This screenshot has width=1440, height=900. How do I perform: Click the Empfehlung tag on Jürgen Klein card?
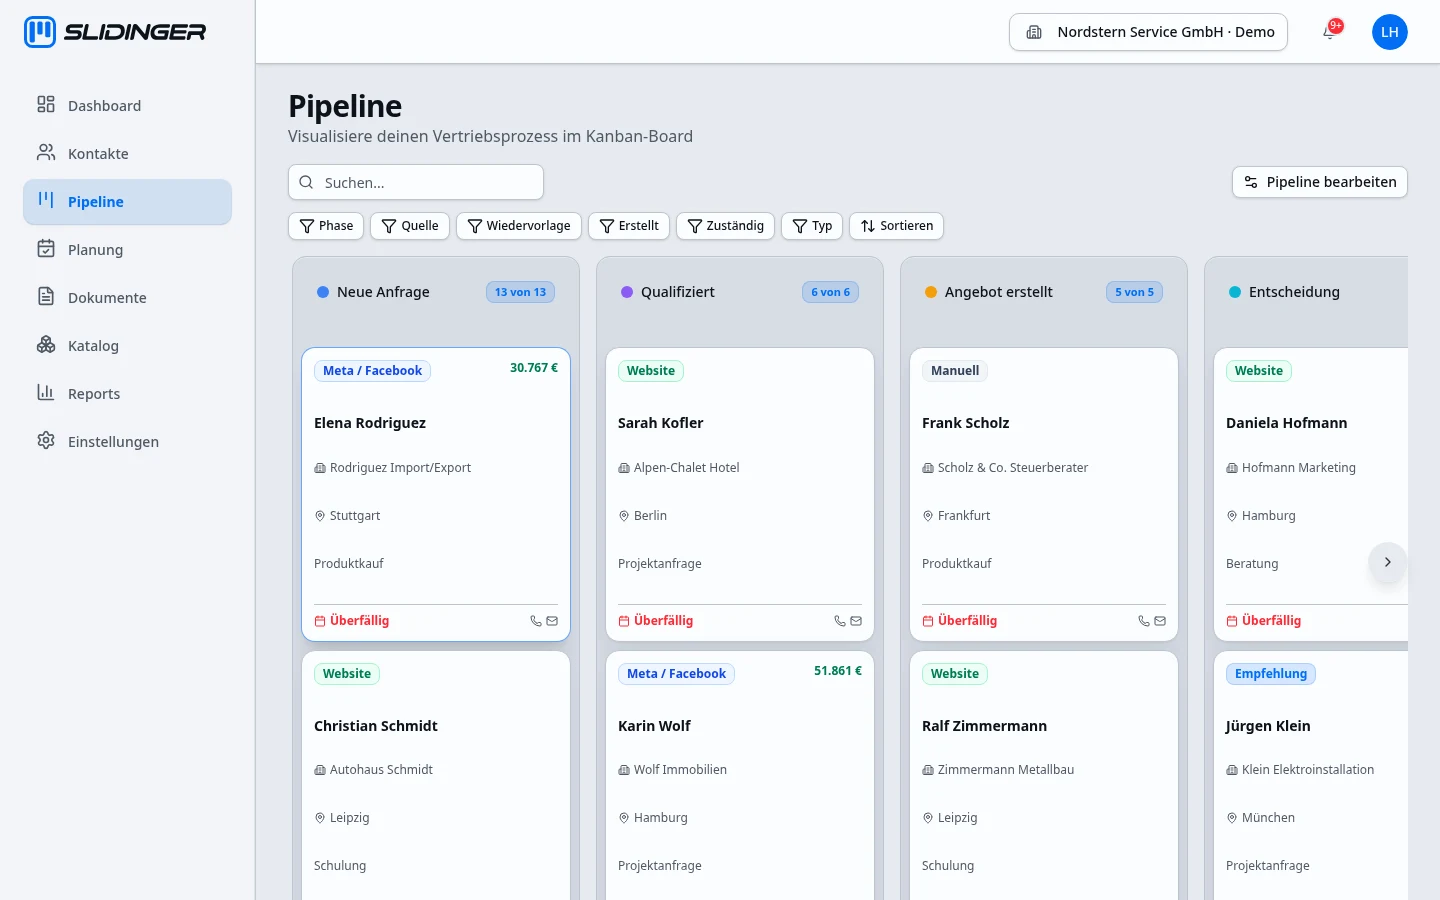coord(1271,674)
